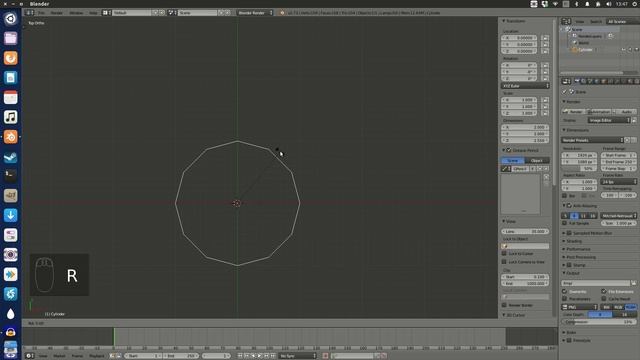Open the outliner View menu
The image size is (640, 360).
pyautogui.click(x=579, y=21)
